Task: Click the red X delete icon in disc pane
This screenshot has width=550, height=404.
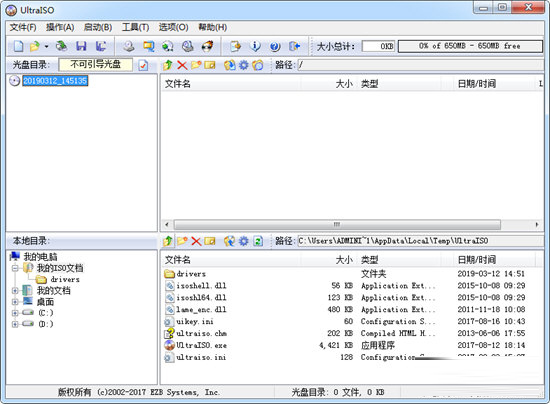Action: (182, 65)
